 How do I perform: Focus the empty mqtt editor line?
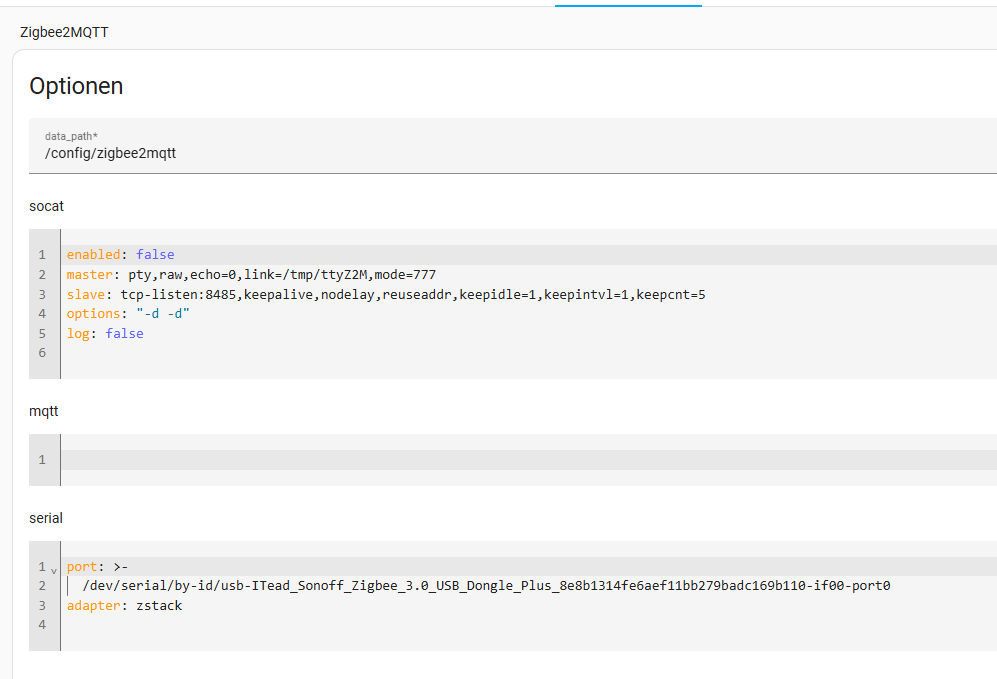(x=500, y=460)
